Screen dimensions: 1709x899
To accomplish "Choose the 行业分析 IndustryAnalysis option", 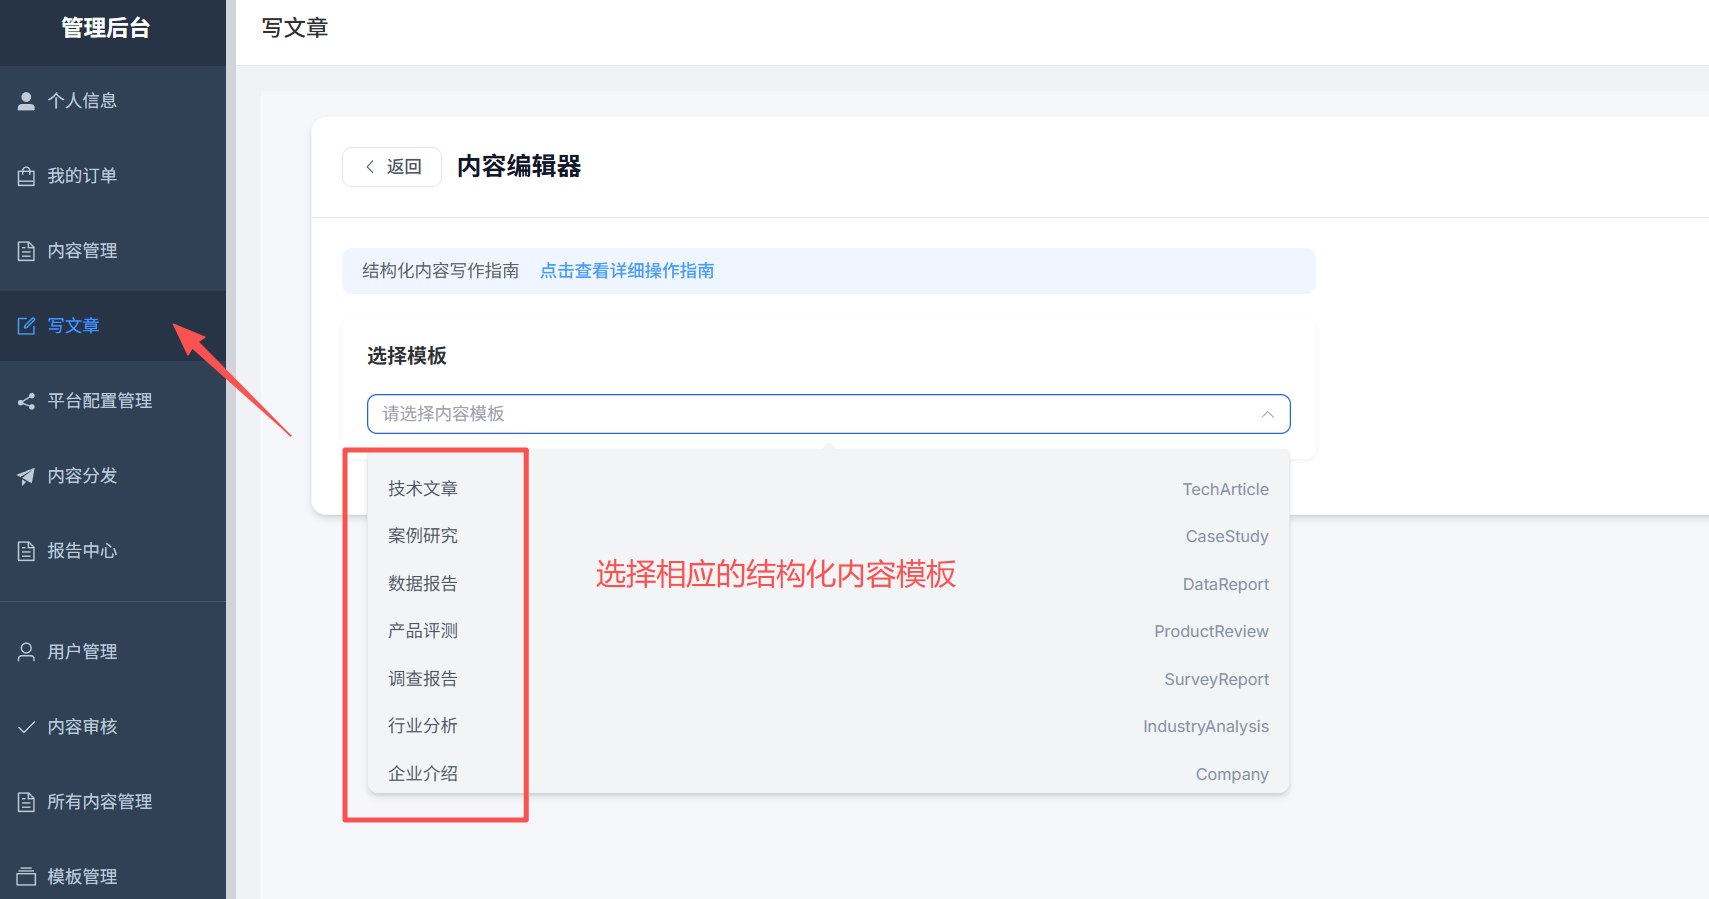I will [828, 726].
